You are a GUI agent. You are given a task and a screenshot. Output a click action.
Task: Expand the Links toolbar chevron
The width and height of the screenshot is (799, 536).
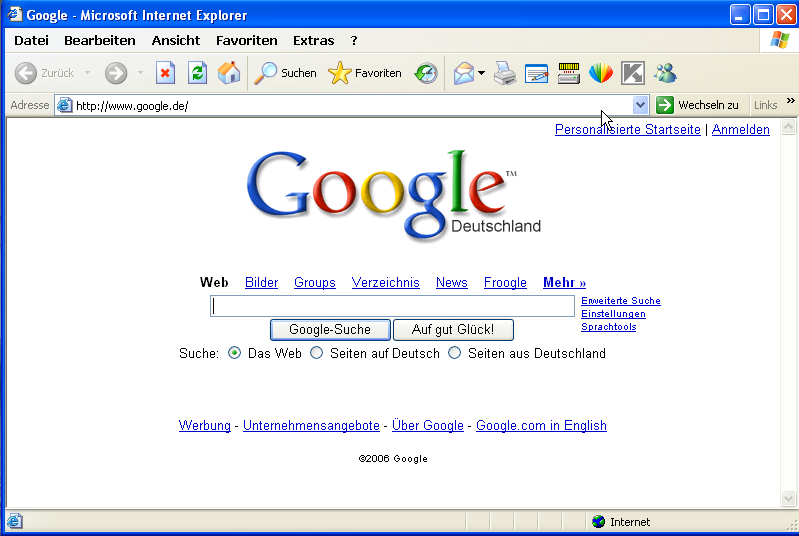point(790,100)
